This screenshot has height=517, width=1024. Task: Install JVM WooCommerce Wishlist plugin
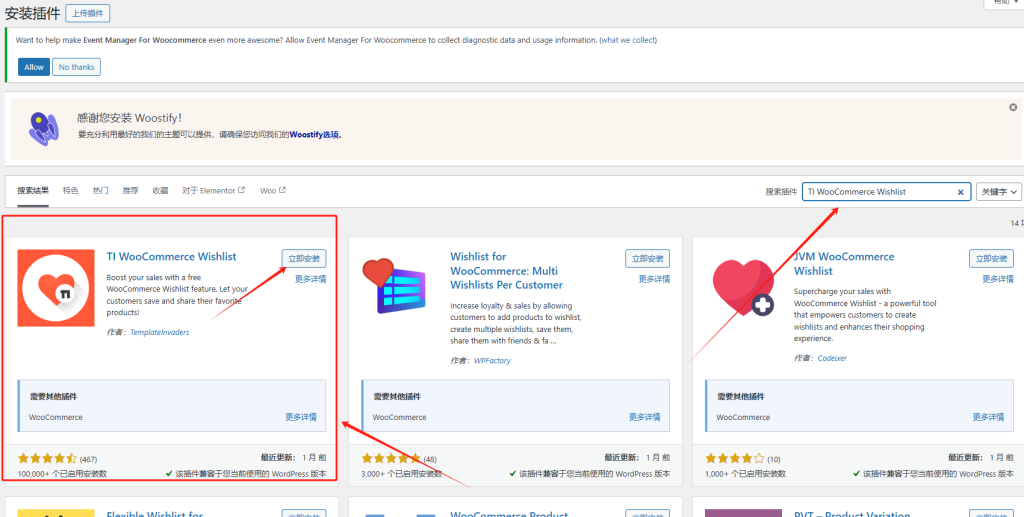pyautogui.click(x=991, y=259)
